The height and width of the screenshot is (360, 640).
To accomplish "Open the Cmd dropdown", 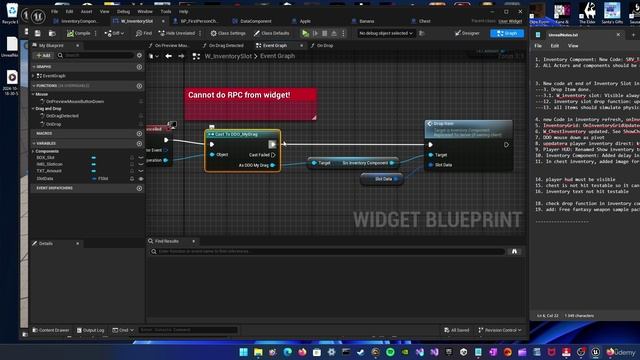I will [123, 330].
